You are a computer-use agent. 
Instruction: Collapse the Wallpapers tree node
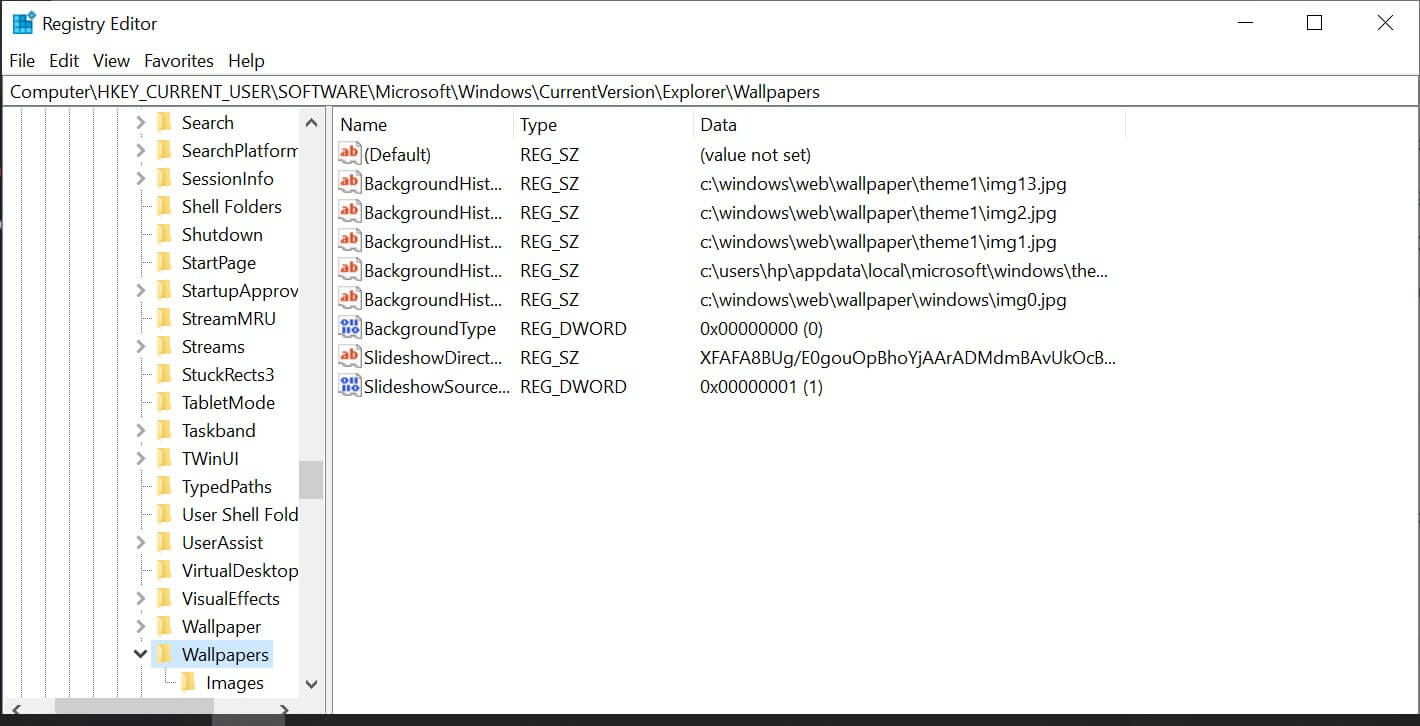click(140, 655)
